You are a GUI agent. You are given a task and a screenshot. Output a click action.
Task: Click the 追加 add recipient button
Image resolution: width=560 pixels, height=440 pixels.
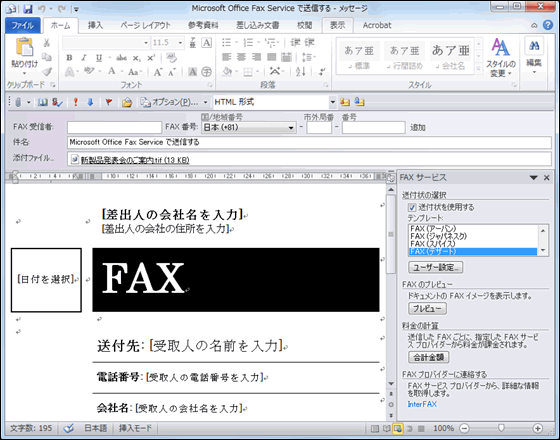[418, 128]
